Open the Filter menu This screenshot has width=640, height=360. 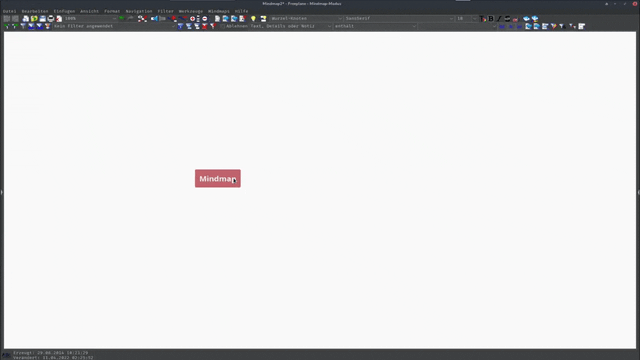pos(165,11)
